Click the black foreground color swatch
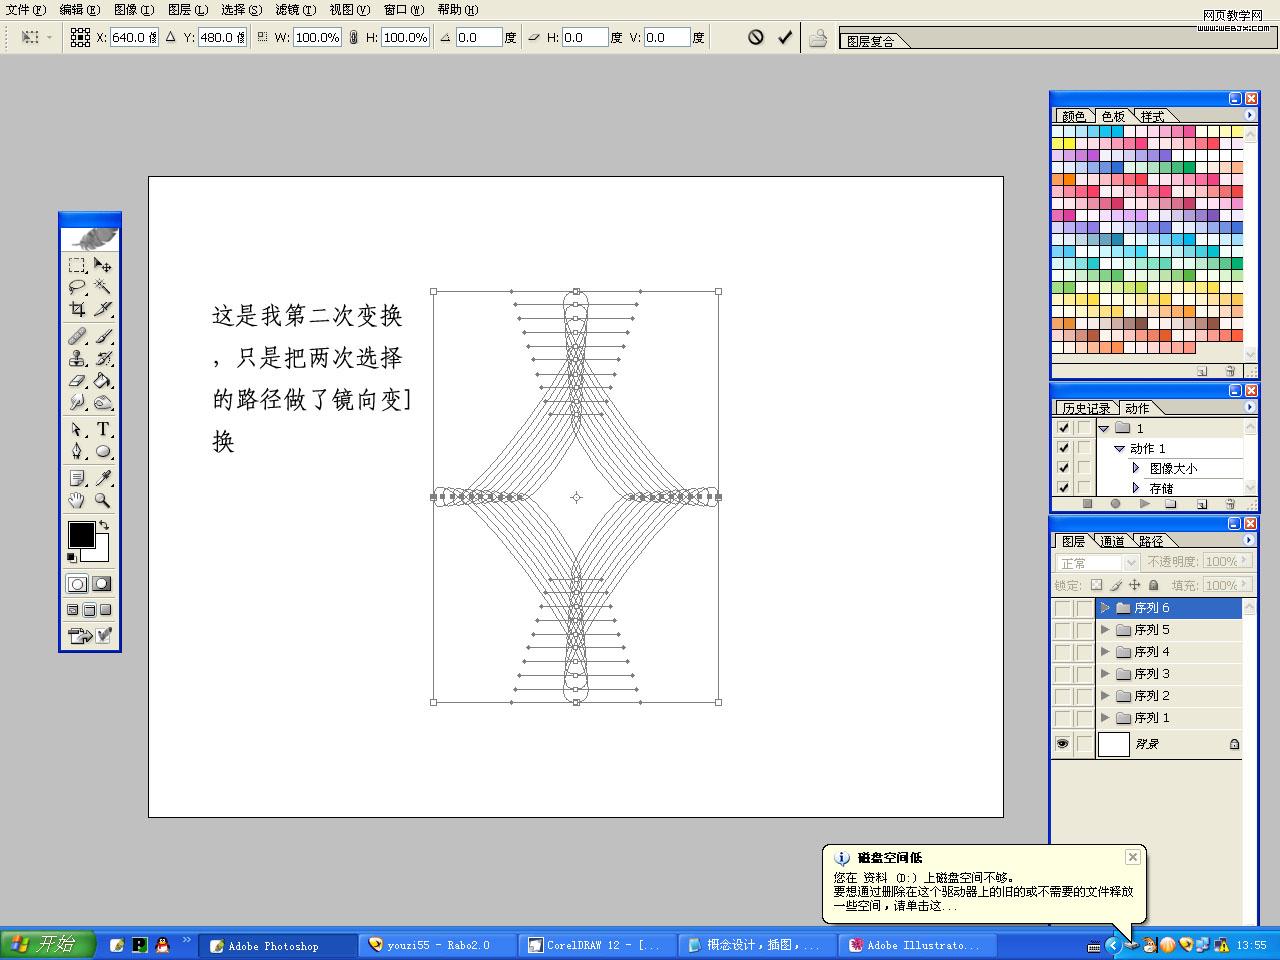The height and width of the screenshot is (960, 1280). [81, 535]
